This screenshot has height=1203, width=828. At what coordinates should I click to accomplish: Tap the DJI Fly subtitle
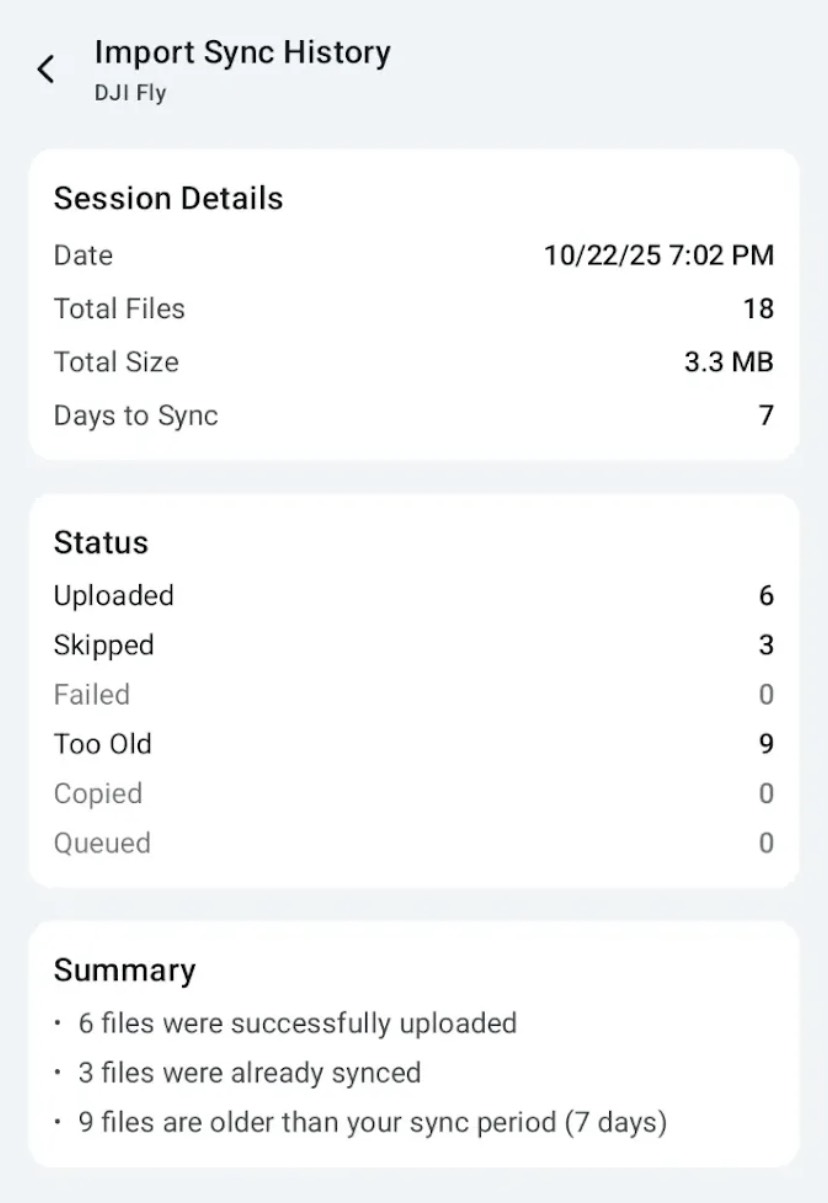point(130,94)
